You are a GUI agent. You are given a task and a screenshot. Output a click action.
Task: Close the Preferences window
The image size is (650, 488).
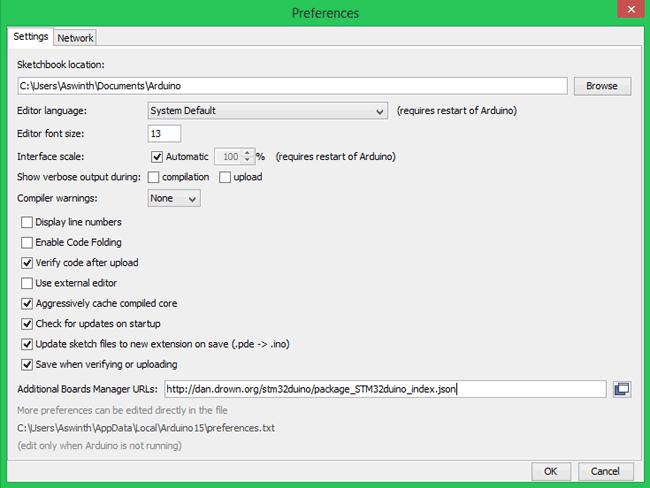pyautogui.click(x=626, y=12)
